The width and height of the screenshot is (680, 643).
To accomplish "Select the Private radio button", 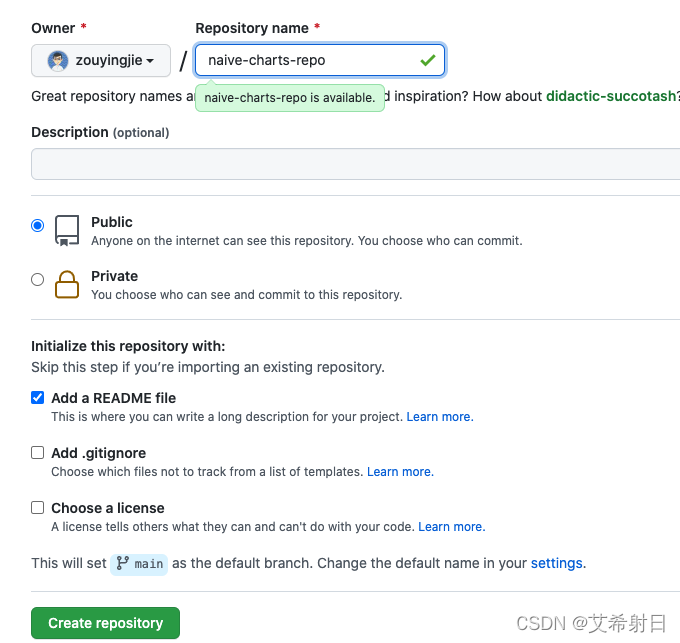I will pyautogui.click(x=38, y=280).
